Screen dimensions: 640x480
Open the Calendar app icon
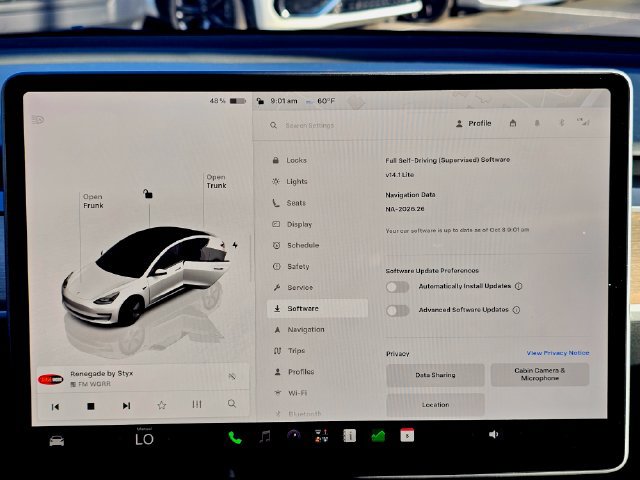tap(407, 435)
